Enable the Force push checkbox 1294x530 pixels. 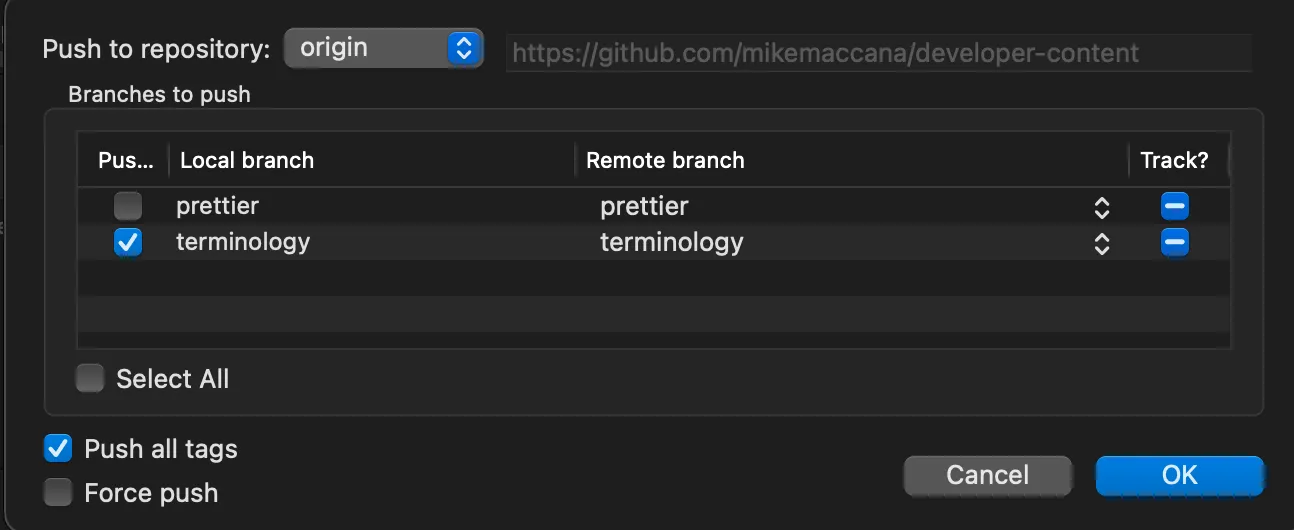[59, 493]
